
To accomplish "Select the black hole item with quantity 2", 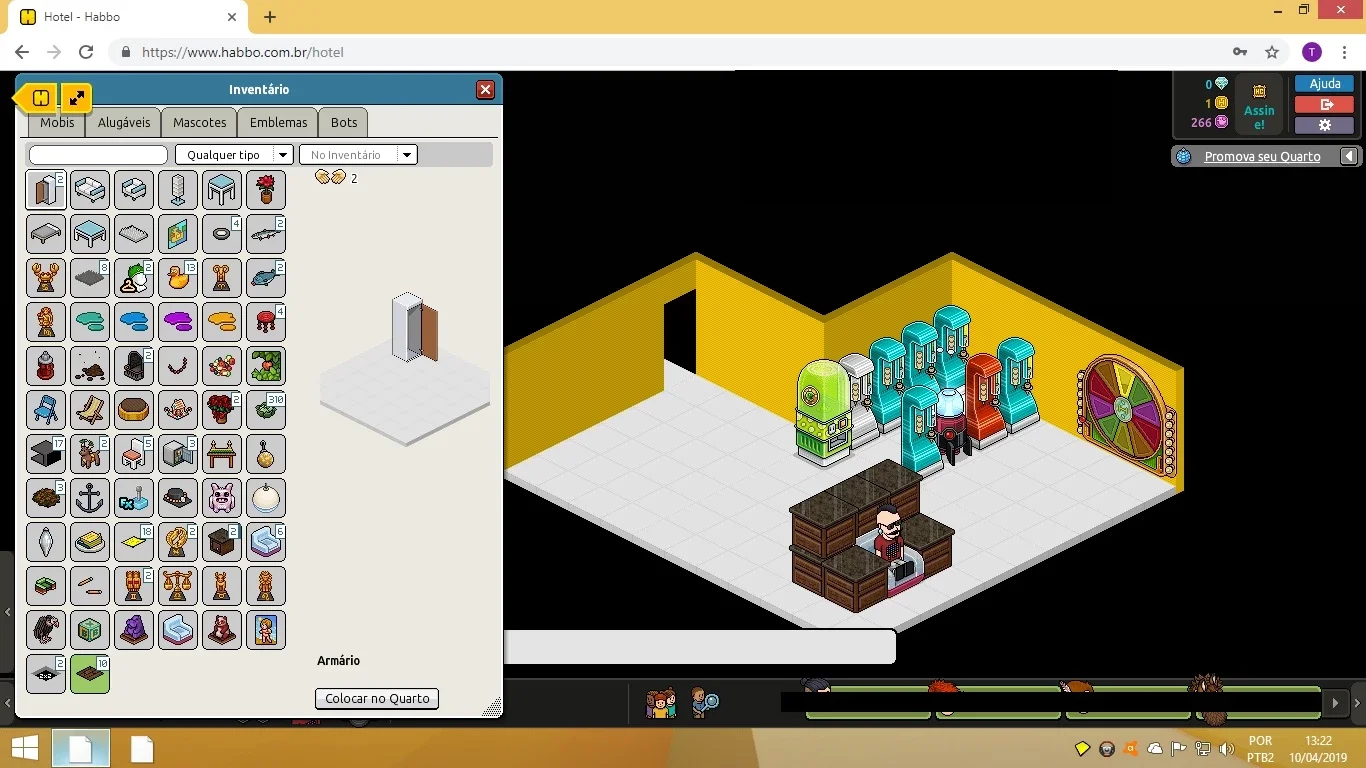I will 46,674.
